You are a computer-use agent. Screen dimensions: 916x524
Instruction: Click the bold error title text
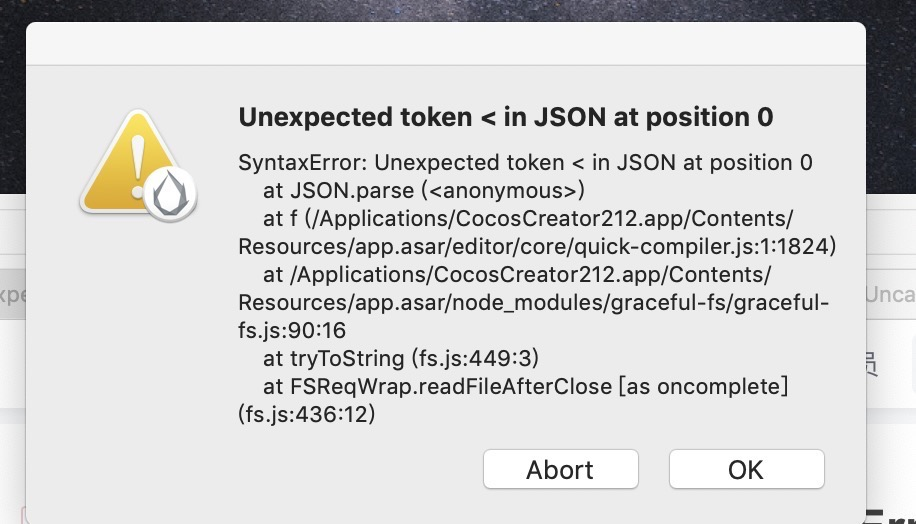click(x=505, y=117)
